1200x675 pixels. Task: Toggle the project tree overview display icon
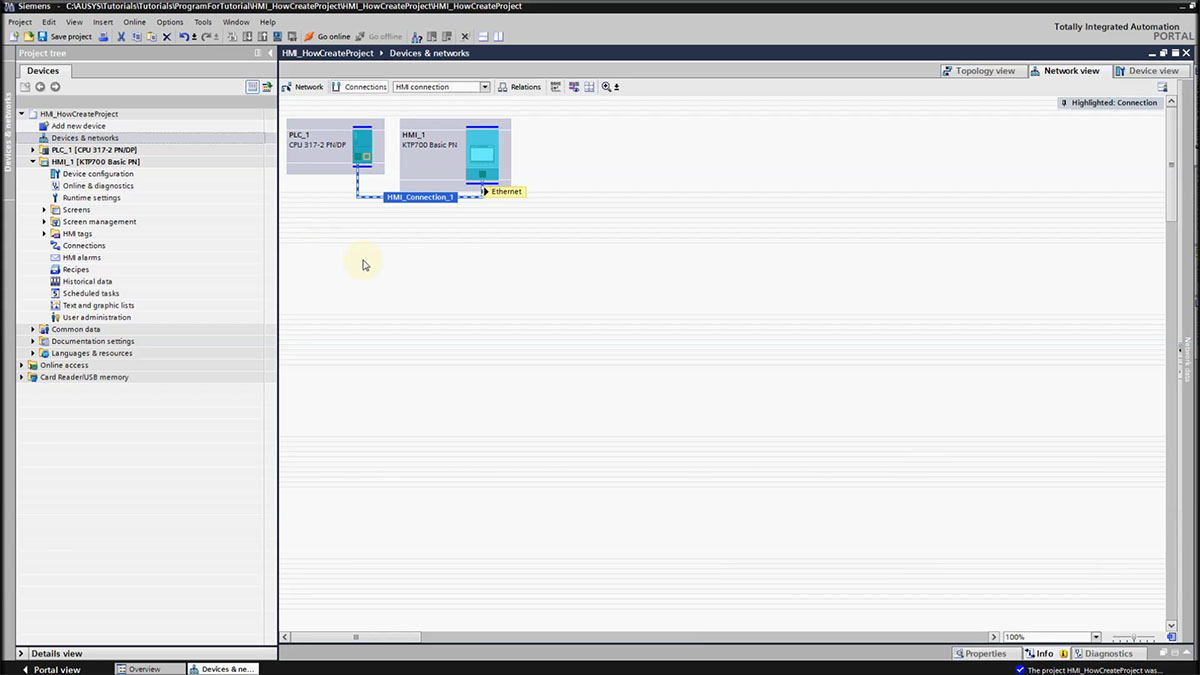tap(252, 87)
